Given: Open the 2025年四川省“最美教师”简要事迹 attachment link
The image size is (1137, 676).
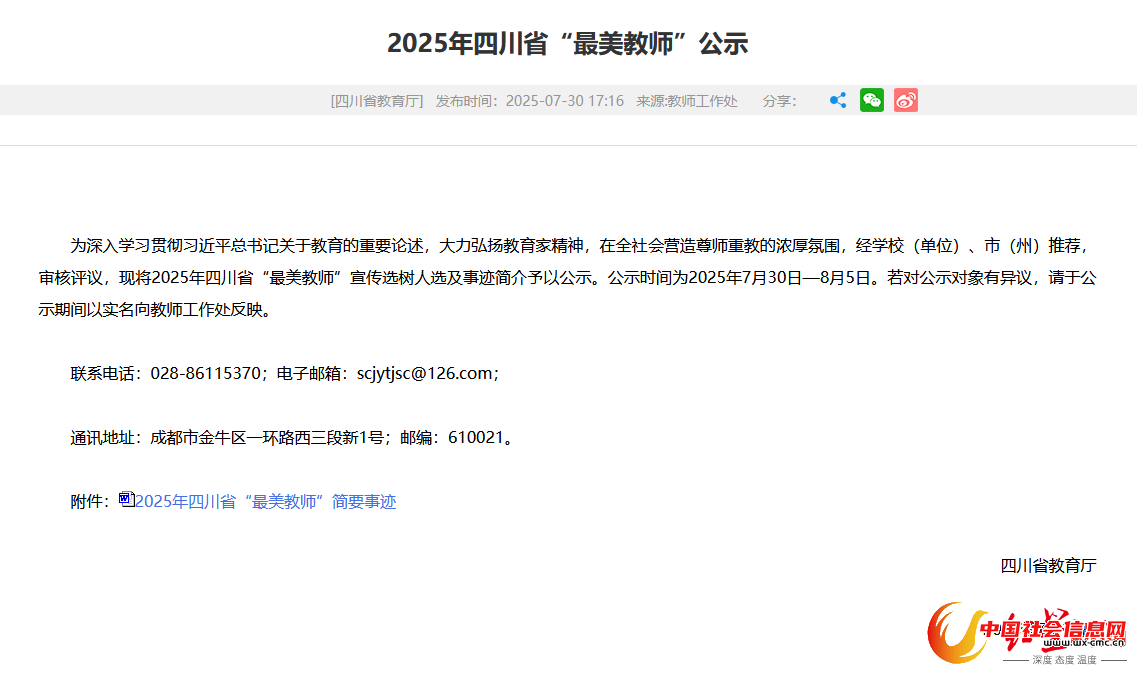Looking at the screenshot, I should point(265,502).
